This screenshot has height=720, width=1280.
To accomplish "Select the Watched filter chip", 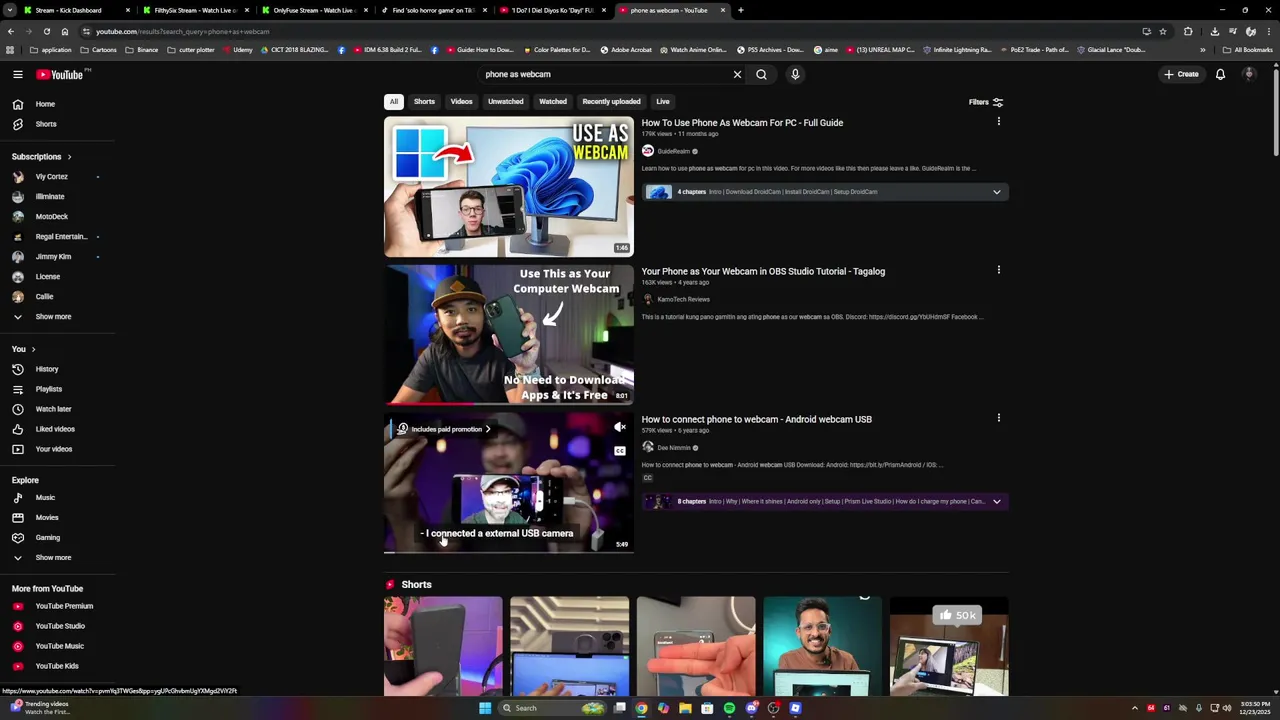I will [553, 101].
